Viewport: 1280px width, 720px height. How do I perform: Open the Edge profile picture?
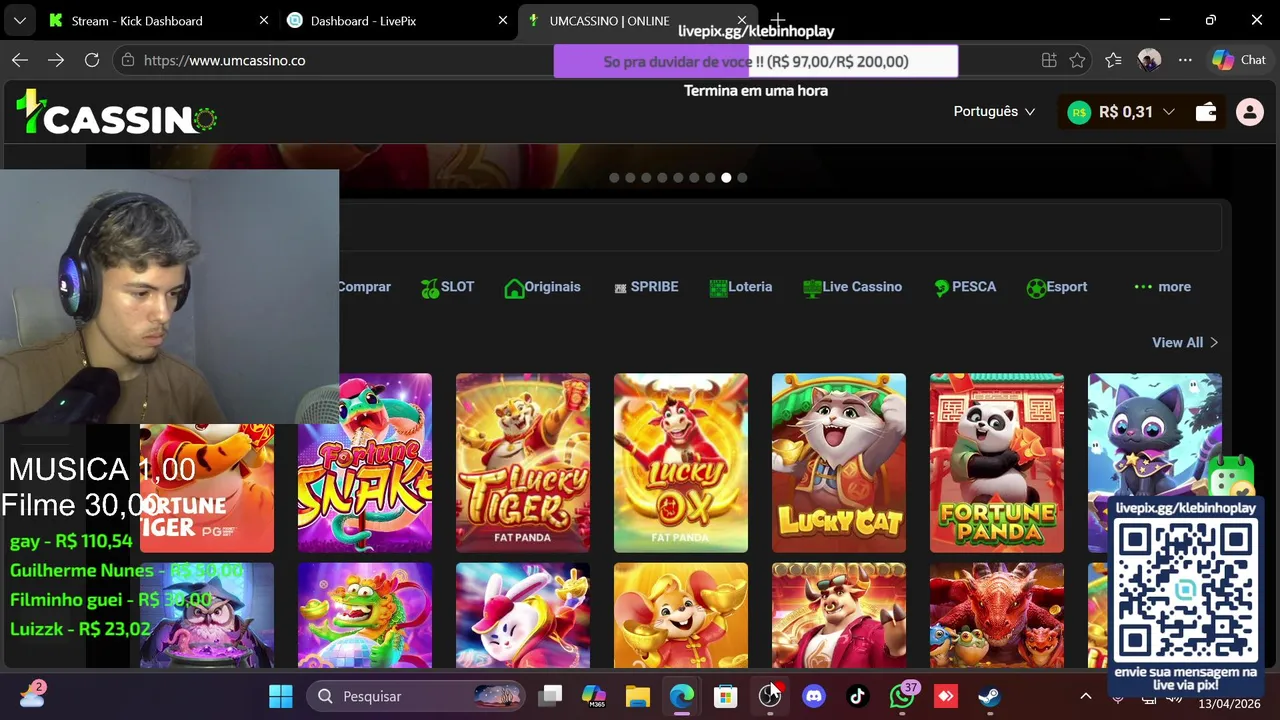click(1149, 60)
